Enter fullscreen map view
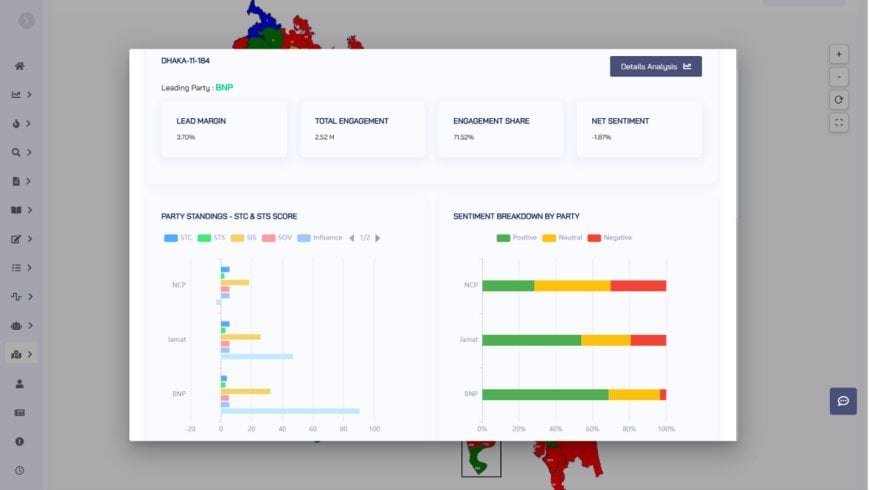The height and width of the screenshot is (490, 870). (839, 123)
